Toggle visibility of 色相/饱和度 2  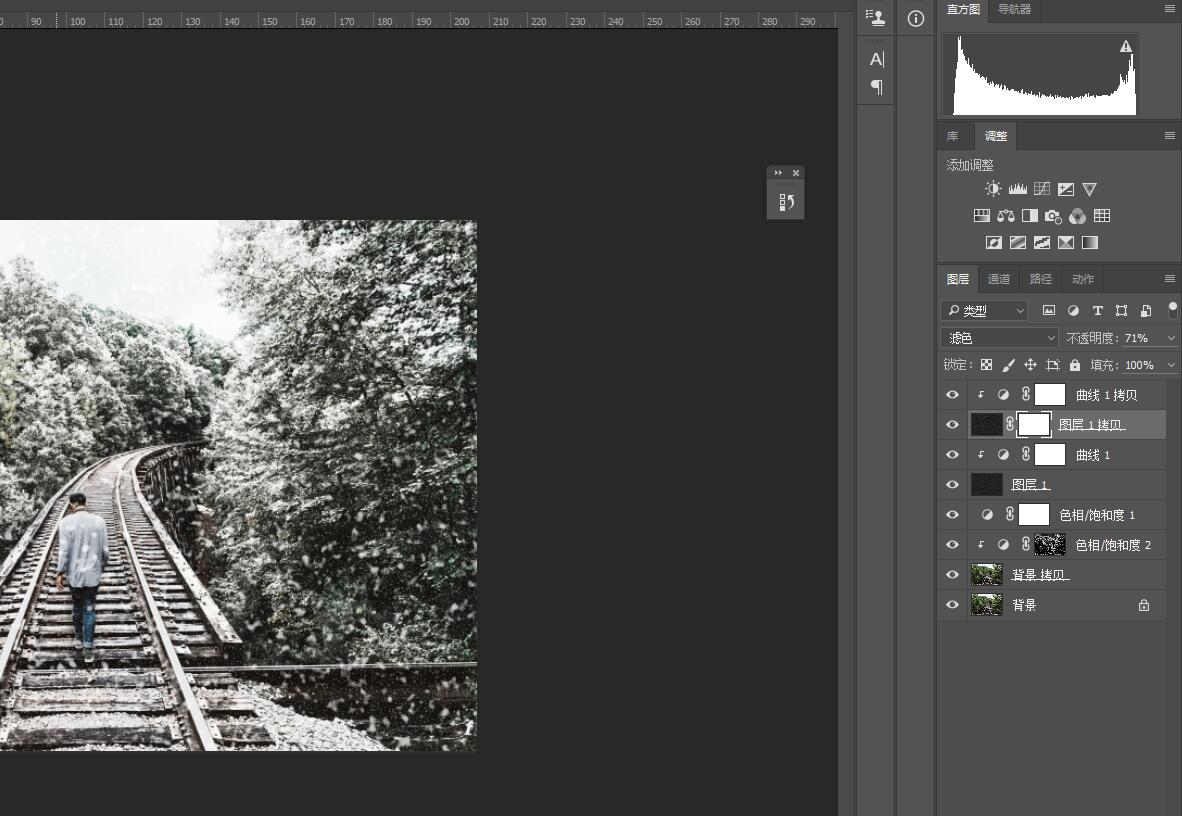click(x=952, y=545)
